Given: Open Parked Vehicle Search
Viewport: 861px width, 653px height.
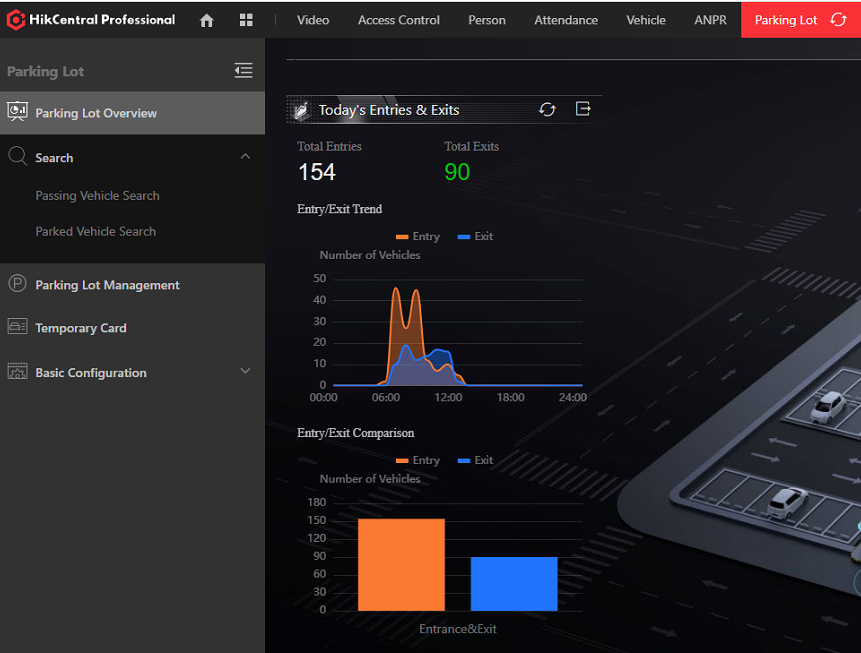Looking at the screenshot, I should (95, 231).
